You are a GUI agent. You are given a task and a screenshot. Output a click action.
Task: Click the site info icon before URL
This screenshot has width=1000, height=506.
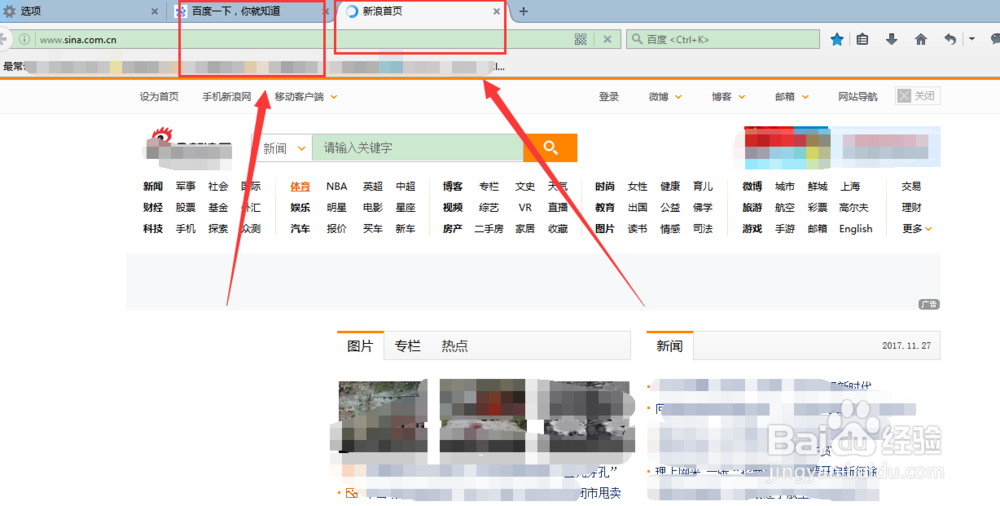[24, 40]
